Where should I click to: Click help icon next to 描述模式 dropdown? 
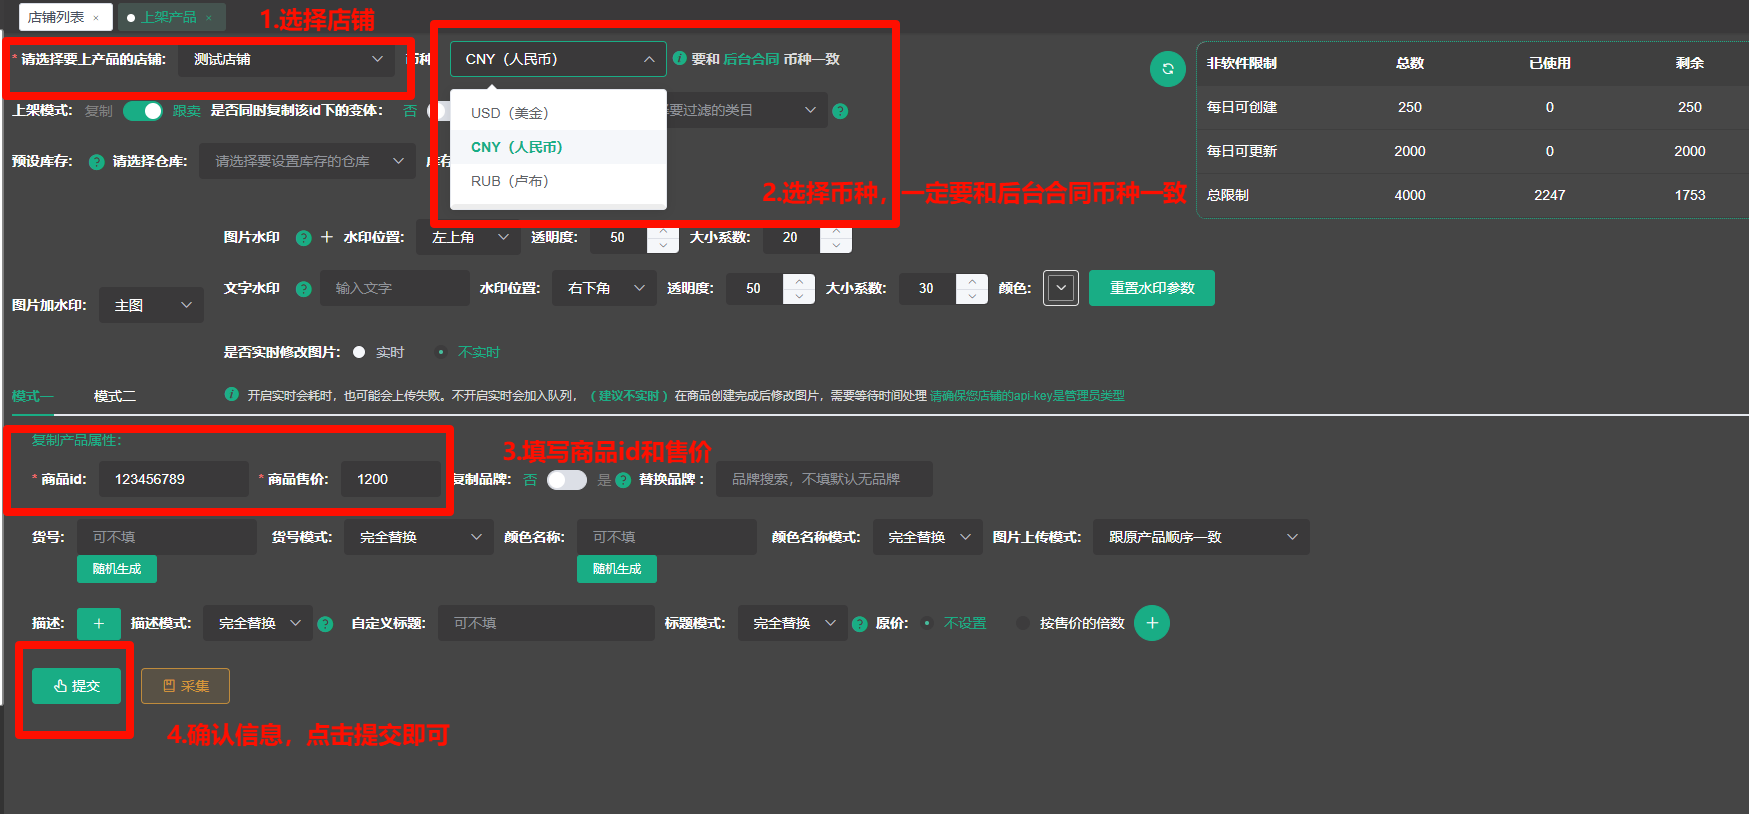click(x=325, y=624)
